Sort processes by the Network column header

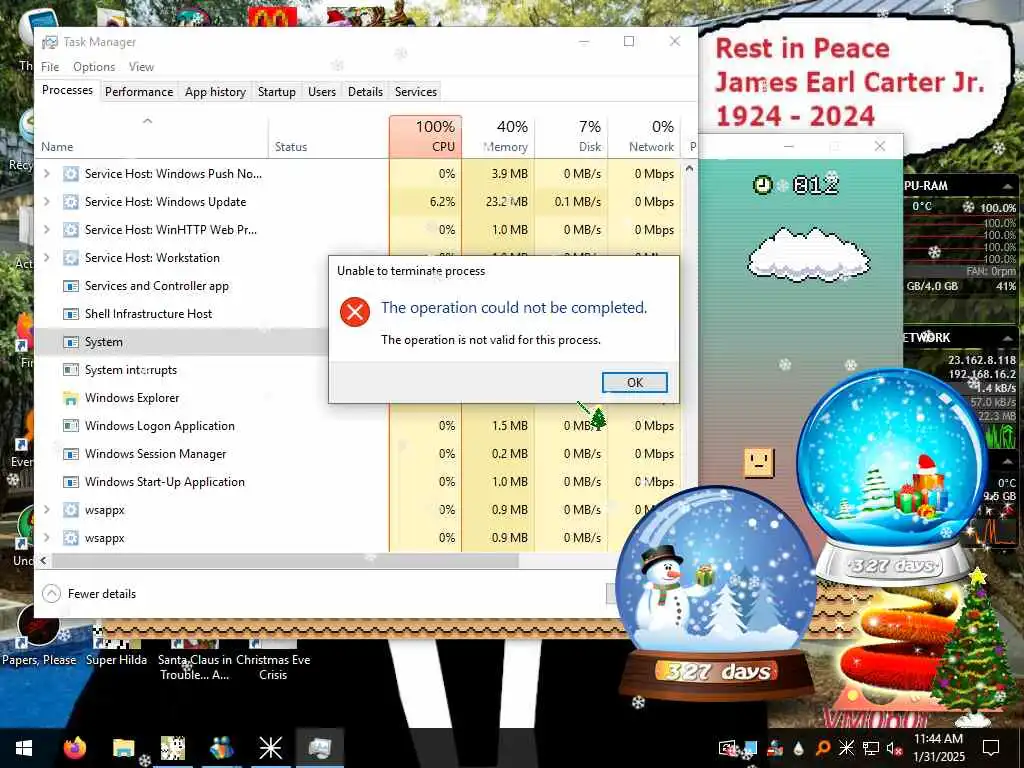click(644, 136)
